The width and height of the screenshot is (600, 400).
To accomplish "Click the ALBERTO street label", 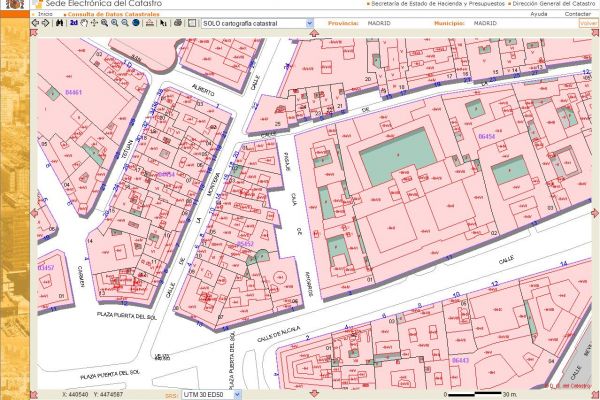I will coord(204,90).
